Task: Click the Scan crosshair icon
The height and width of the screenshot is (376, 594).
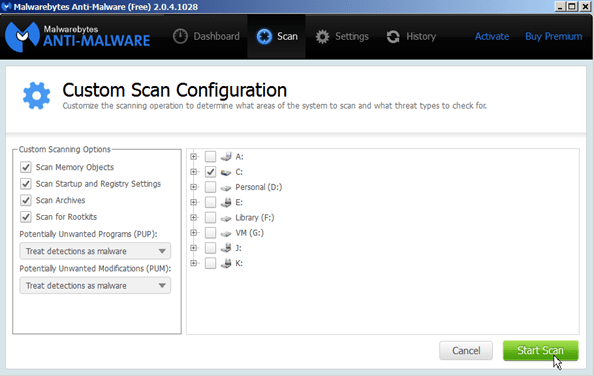Action: [x=264, y=36]
